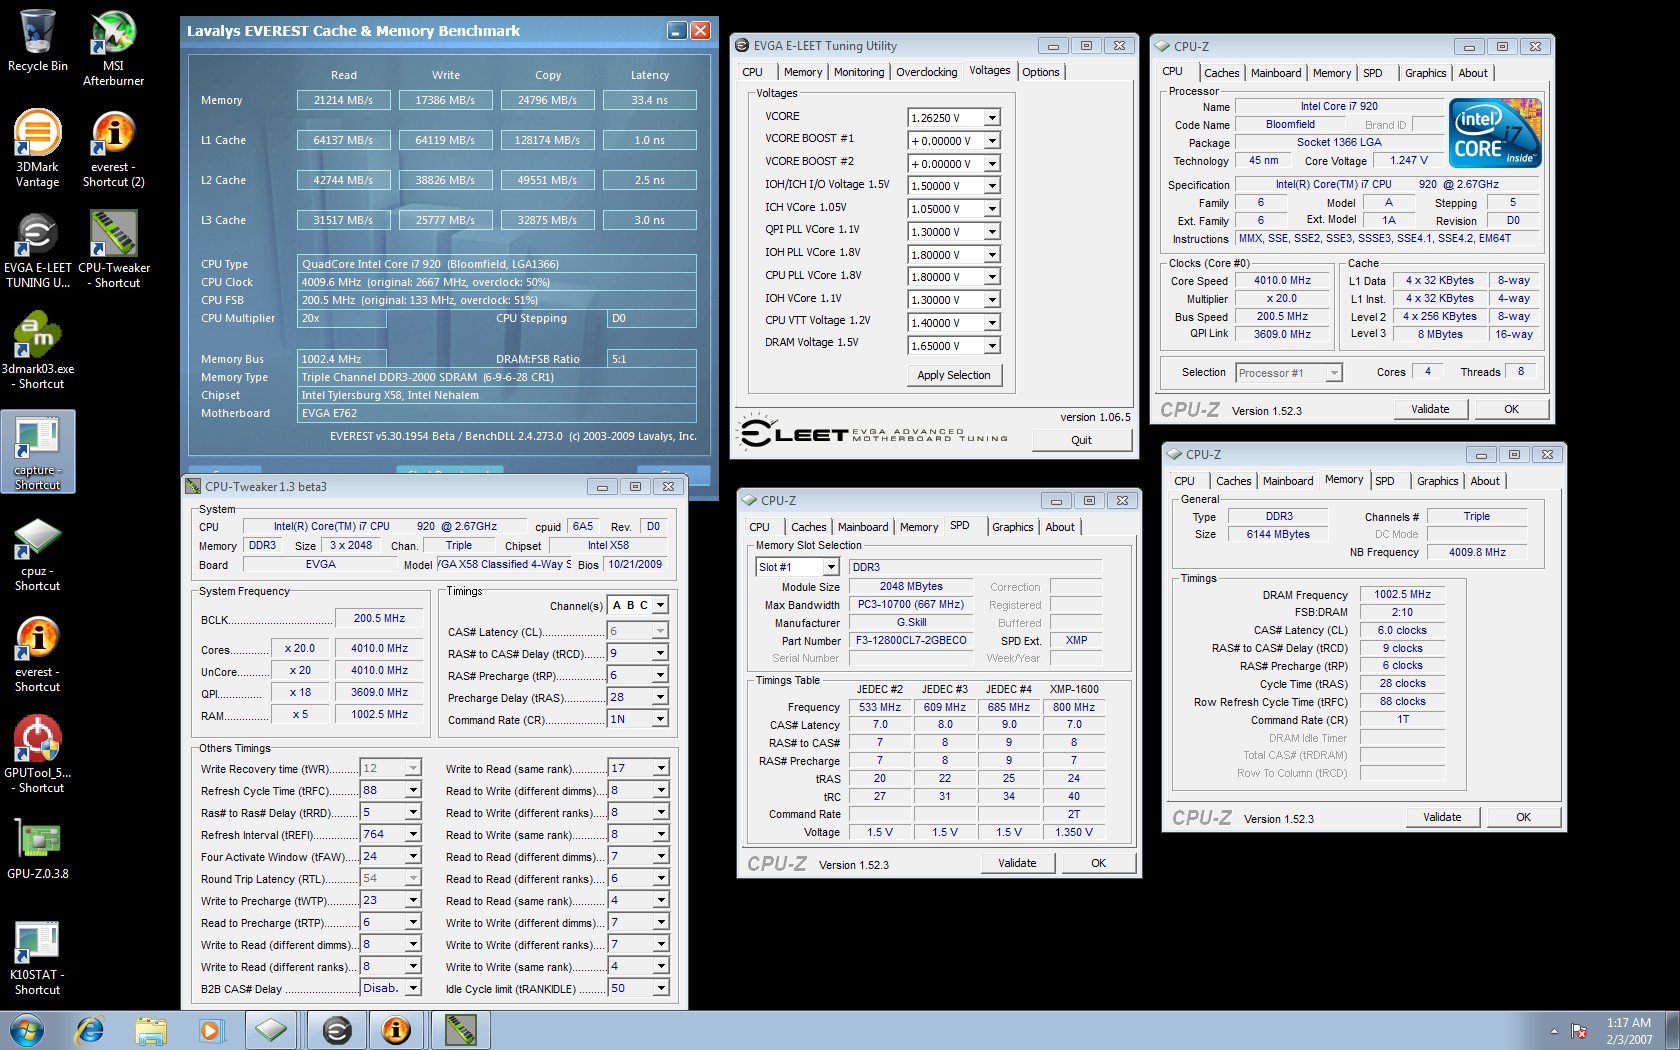1680x1050 pixels.
Task: Click Validate in top CPU-Z window
Action: (x=1430, y=409)
